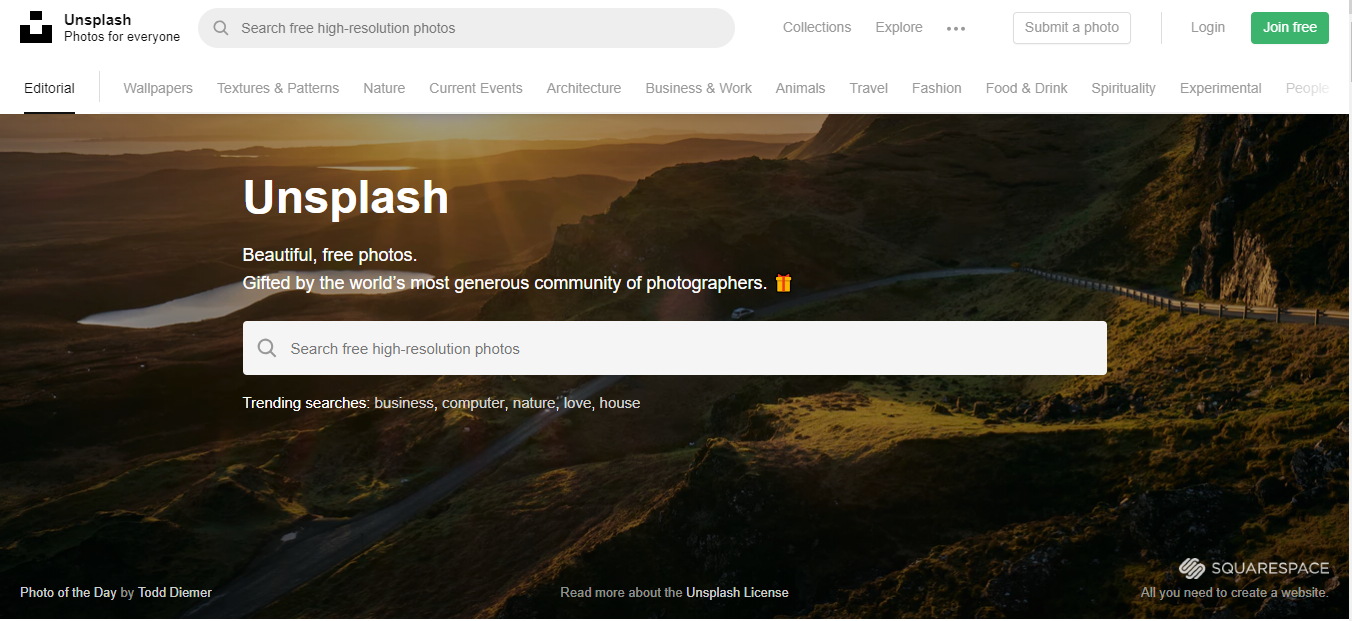The height and width of the screenshot is (621, 1352).
Task: Click magnifier icon in hero search box
Action: tap(267, 348)
